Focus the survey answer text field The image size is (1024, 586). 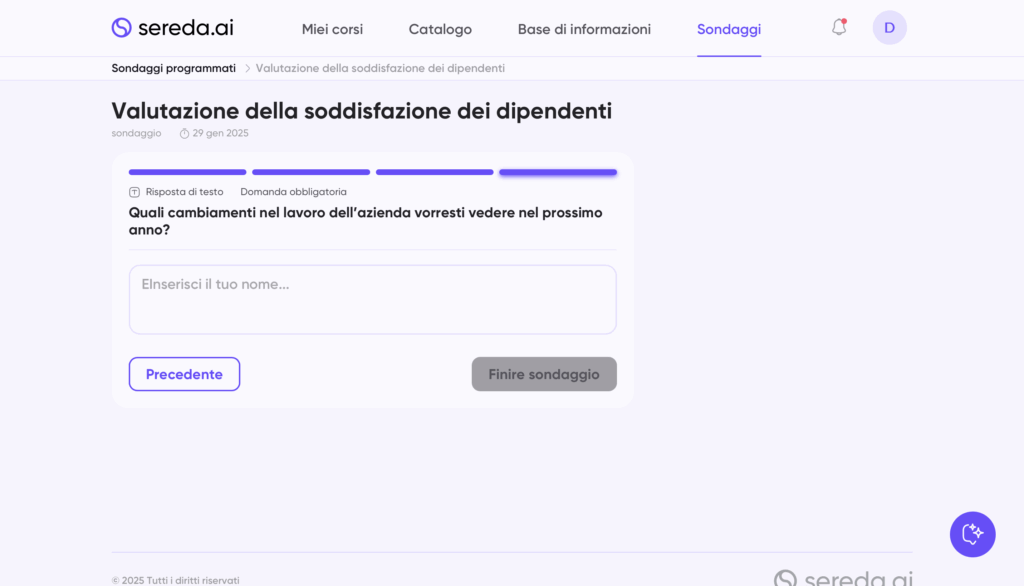tap(372, 299)
